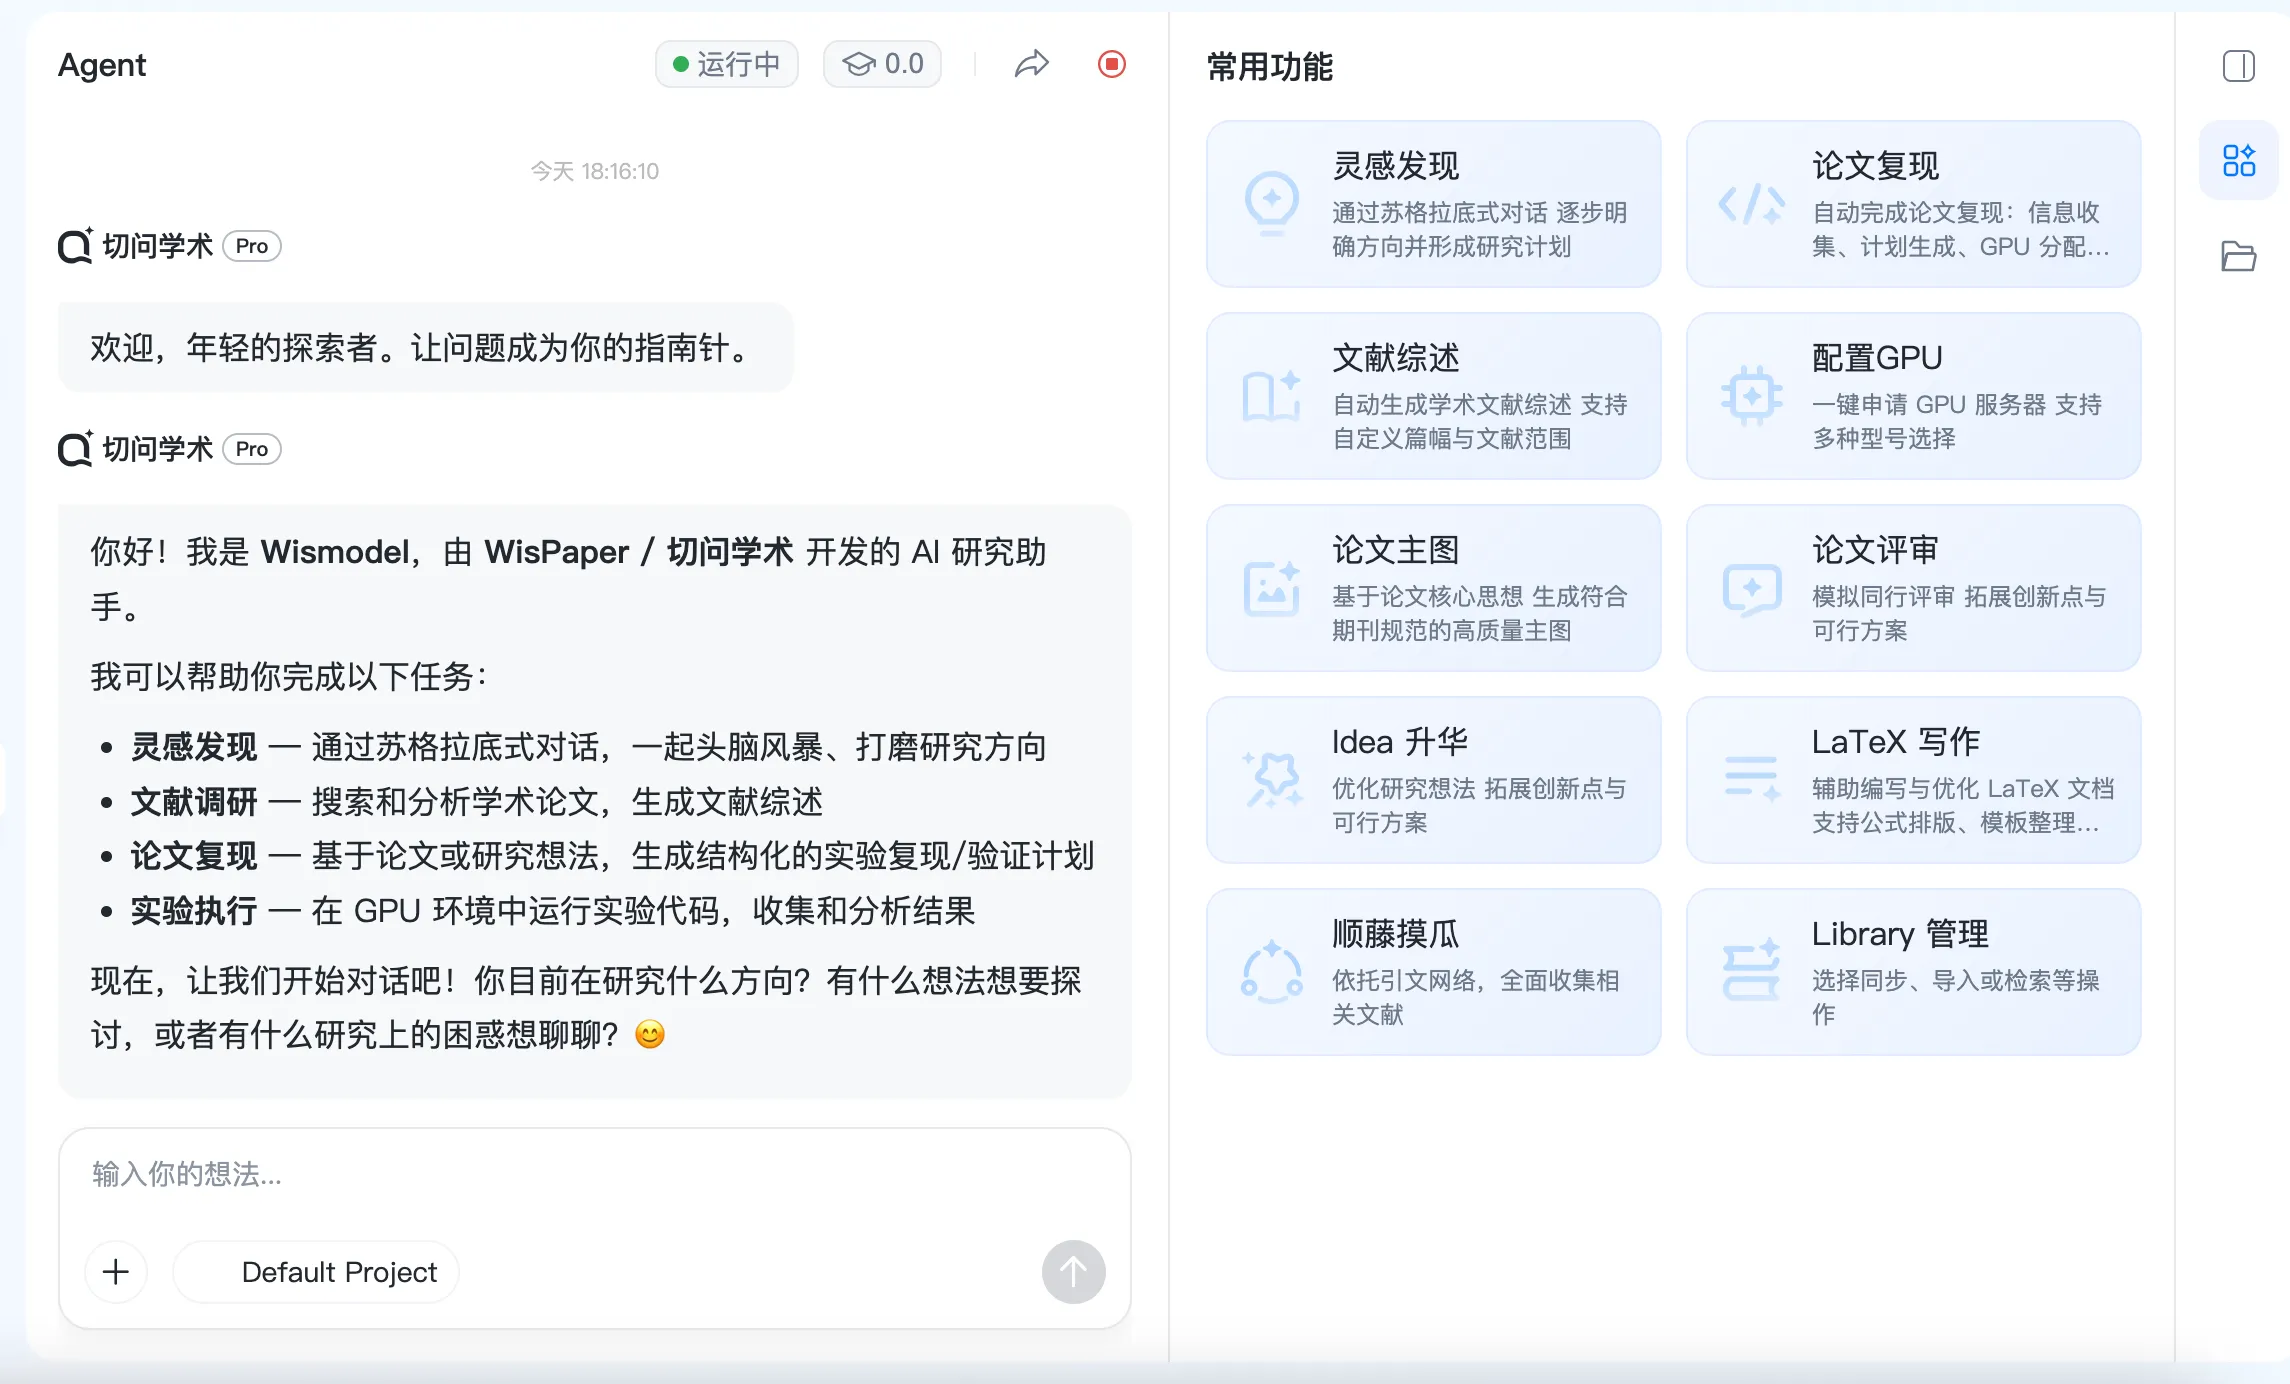Click the Pro badge above Wismodel message
Screen dimensions: 2290x1384
pyautogui.click(x=252, y=449)
